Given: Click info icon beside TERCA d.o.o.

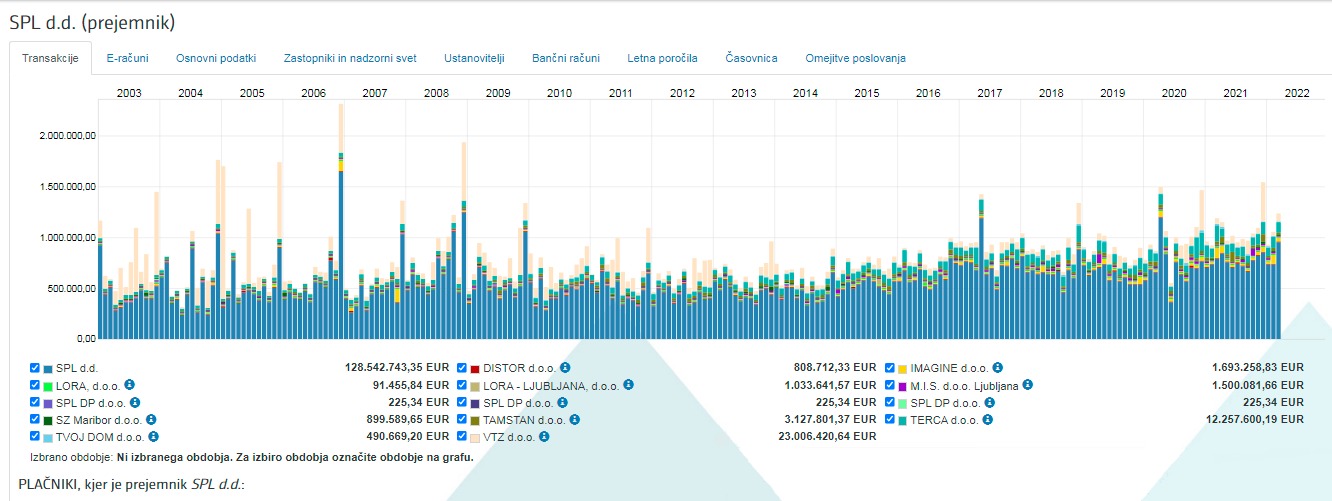Looking at the screenshot, I should (988, 419).
